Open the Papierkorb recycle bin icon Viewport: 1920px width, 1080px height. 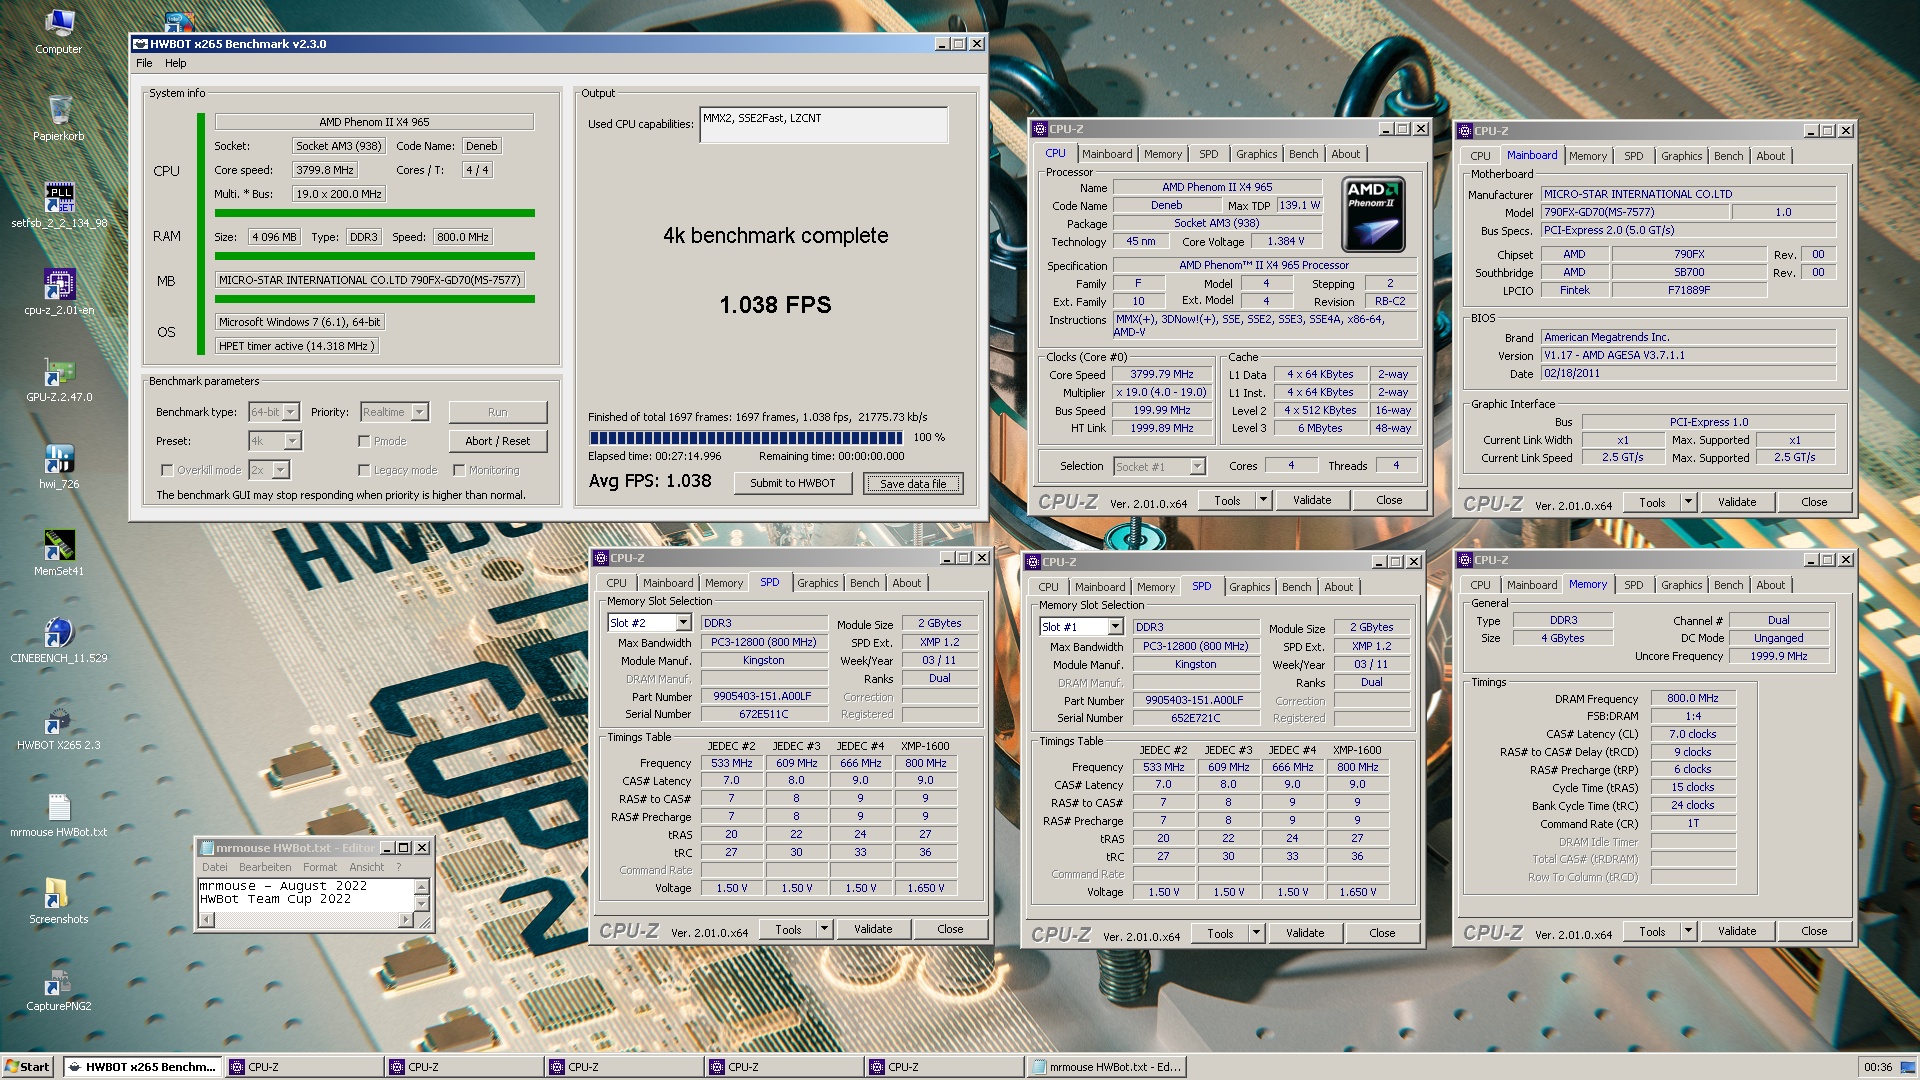click(58, 117)
